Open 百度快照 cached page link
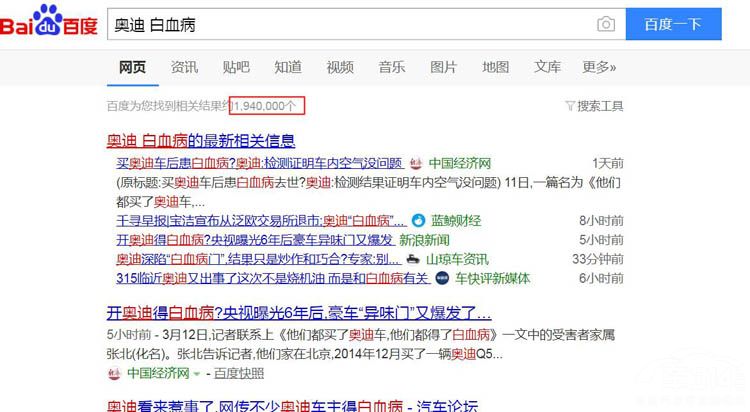 pyautogui.click(x=239, y=374)
